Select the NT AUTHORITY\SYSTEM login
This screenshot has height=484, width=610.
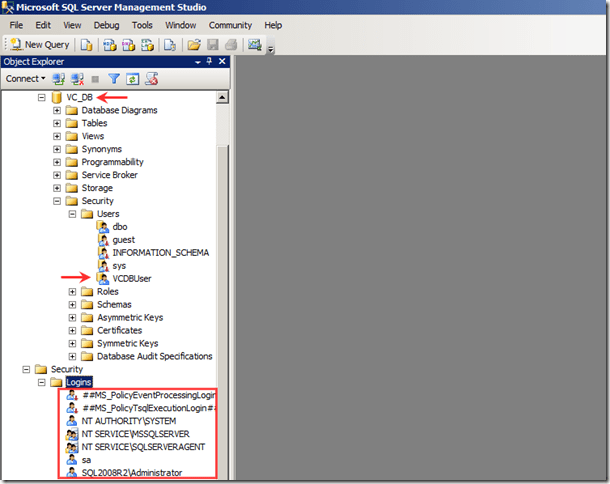[128, 421]
